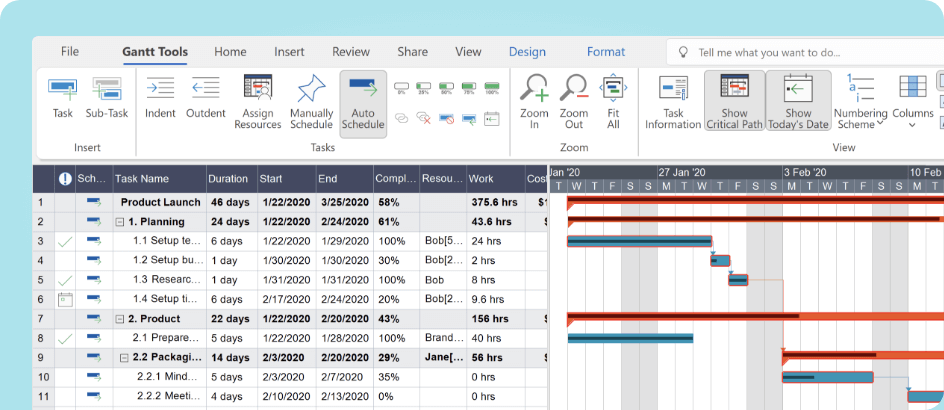The width and height of the screenshot is (944, 410).
Task: Click the 2.2.1 Mind task Gantt bar
Action: 828,377
